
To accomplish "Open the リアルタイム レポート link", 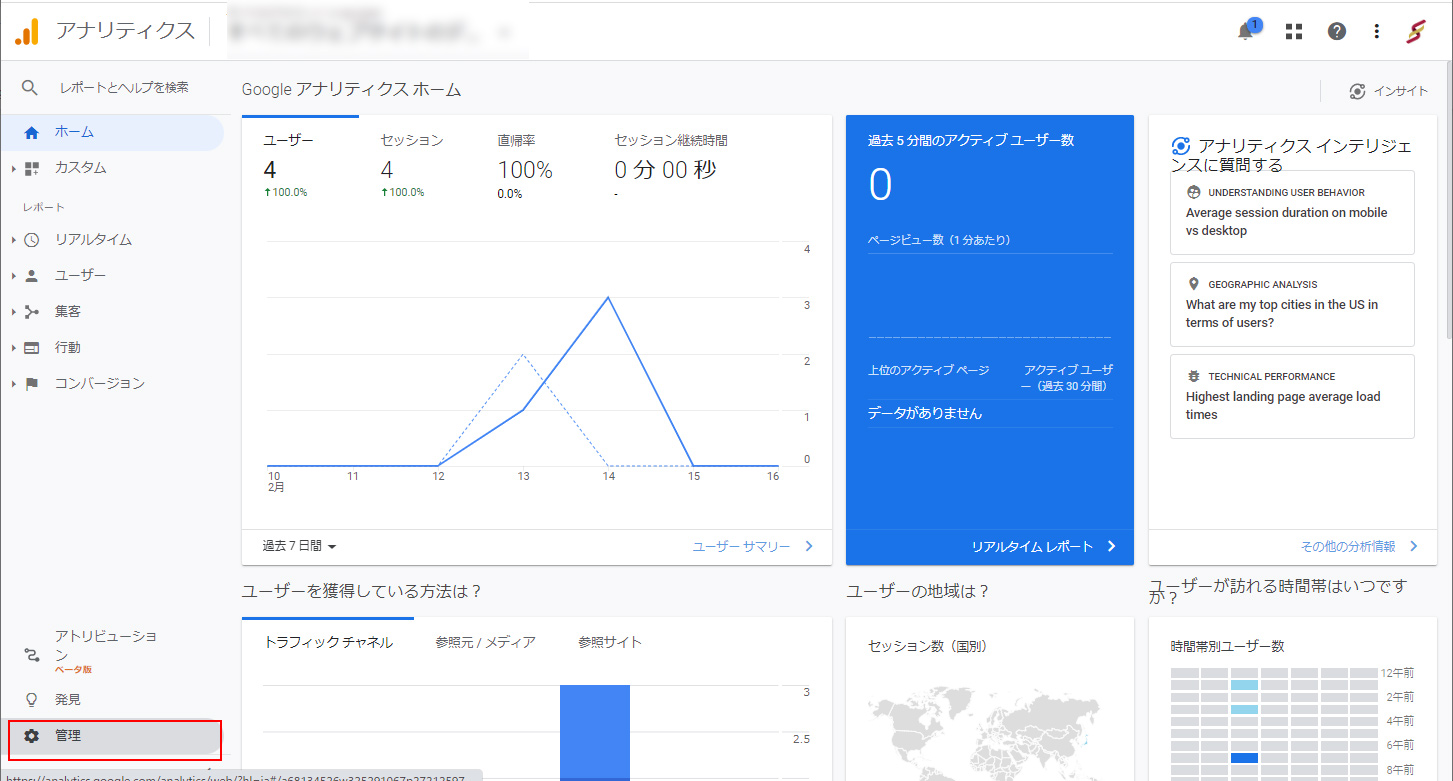I will pos(1043,546).
